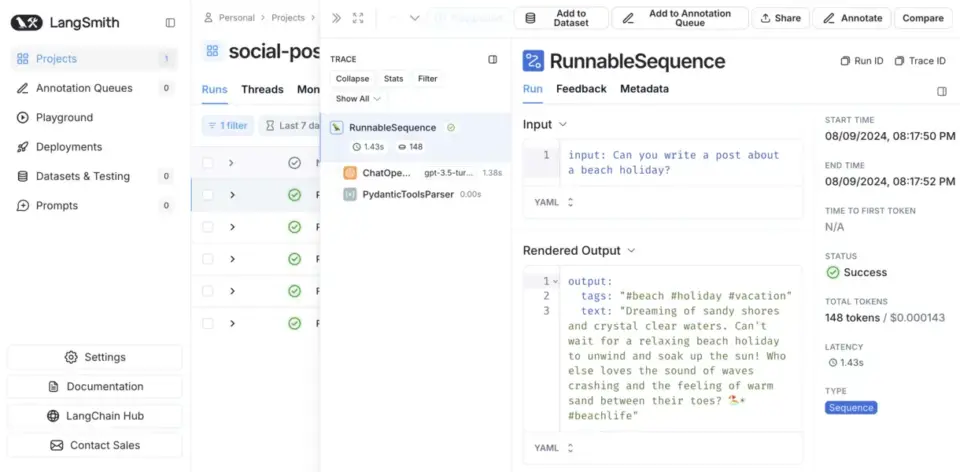Image resolution: width=960 pixels, height=472 pixels.
Task: Select the checkbox in sixth runs row
Action: click(208, 323)
